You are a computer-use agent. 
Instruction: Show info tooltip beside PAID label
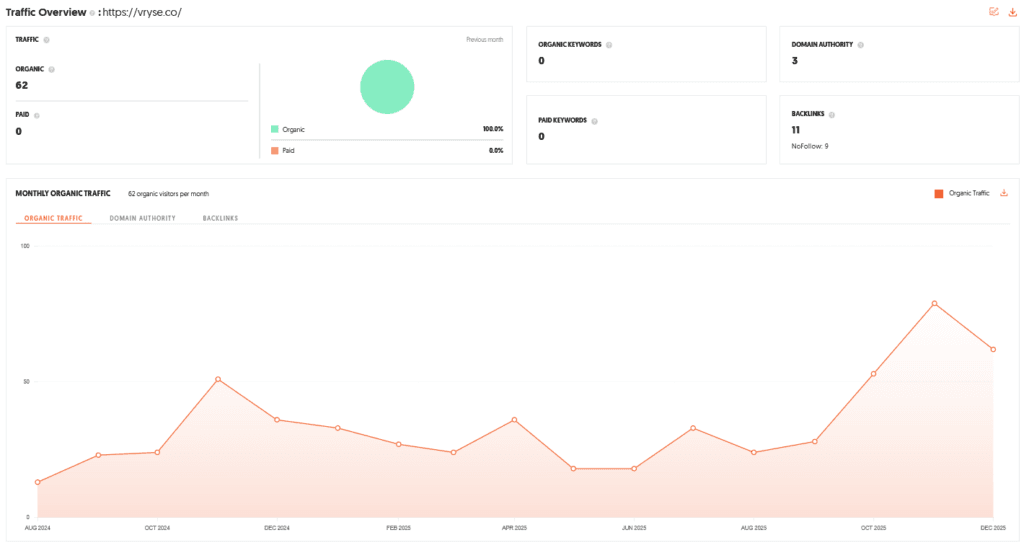click(37, 116)
